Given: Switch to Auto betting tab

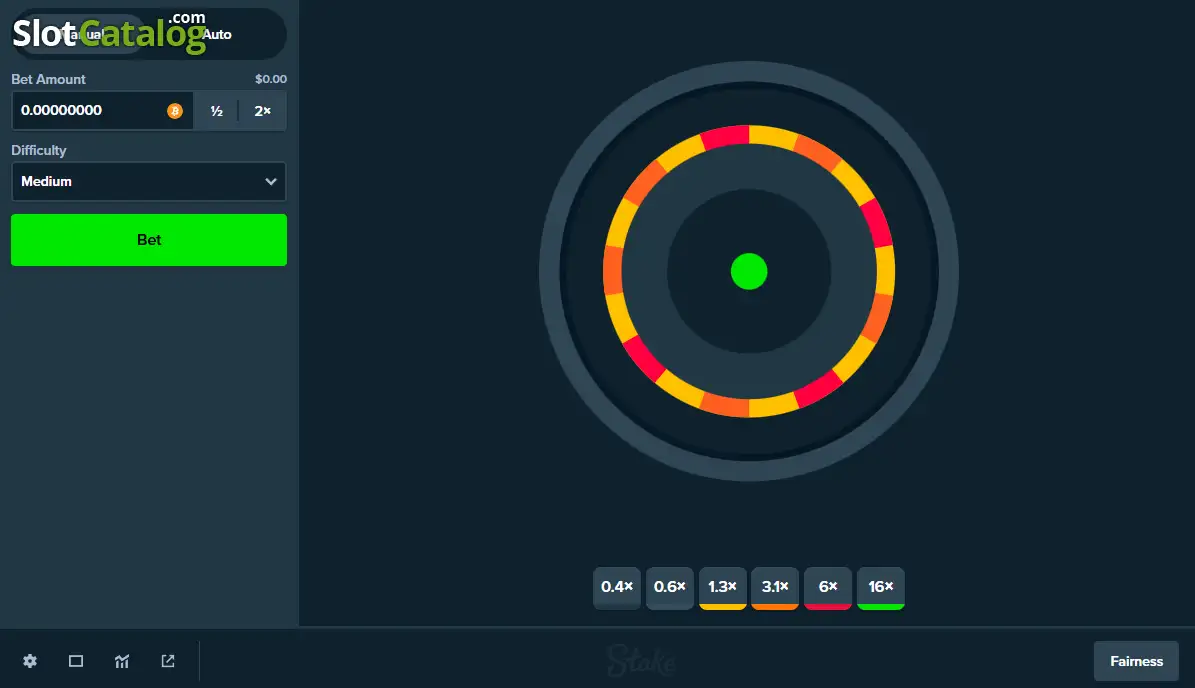Looking at the screenshot, I should [216, 34].
